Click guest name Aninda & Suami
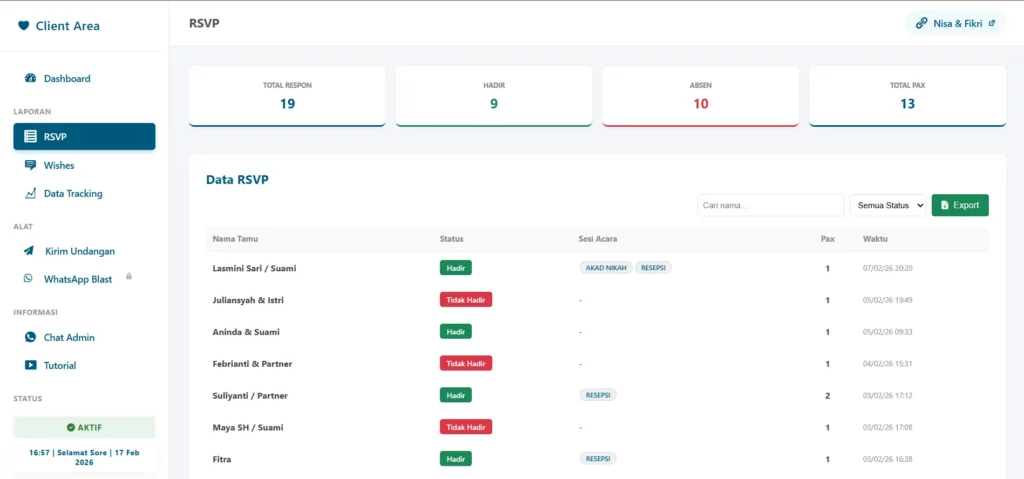The width and height of the screenshot is (1024, 479). pyautogui.click(x=246, y=332)
